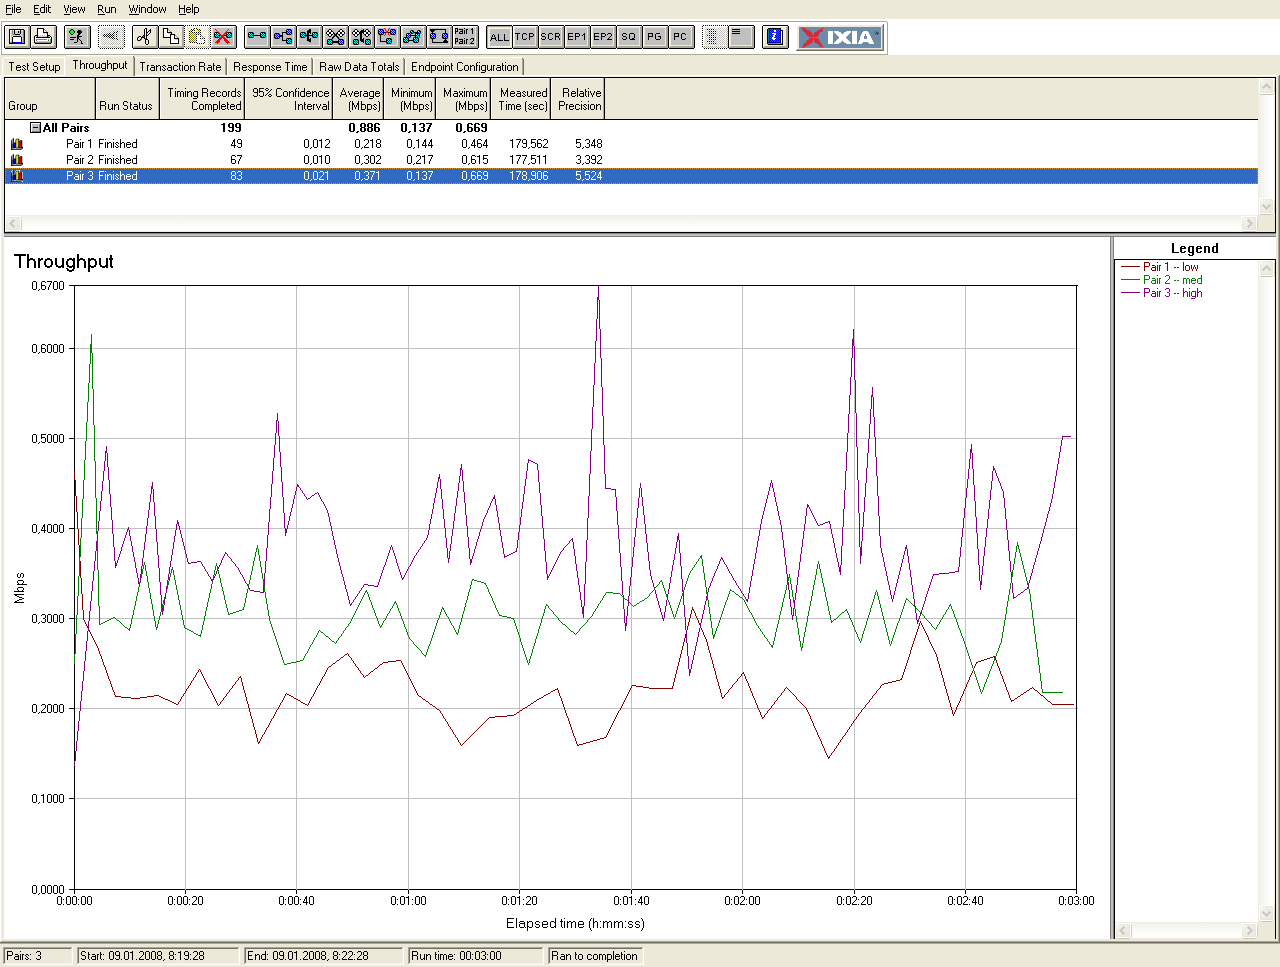Image resolution: width=1280 pixels, height=967 pixels.
Task: Click the Copy icon in toolbar
Action: point(171,37)
